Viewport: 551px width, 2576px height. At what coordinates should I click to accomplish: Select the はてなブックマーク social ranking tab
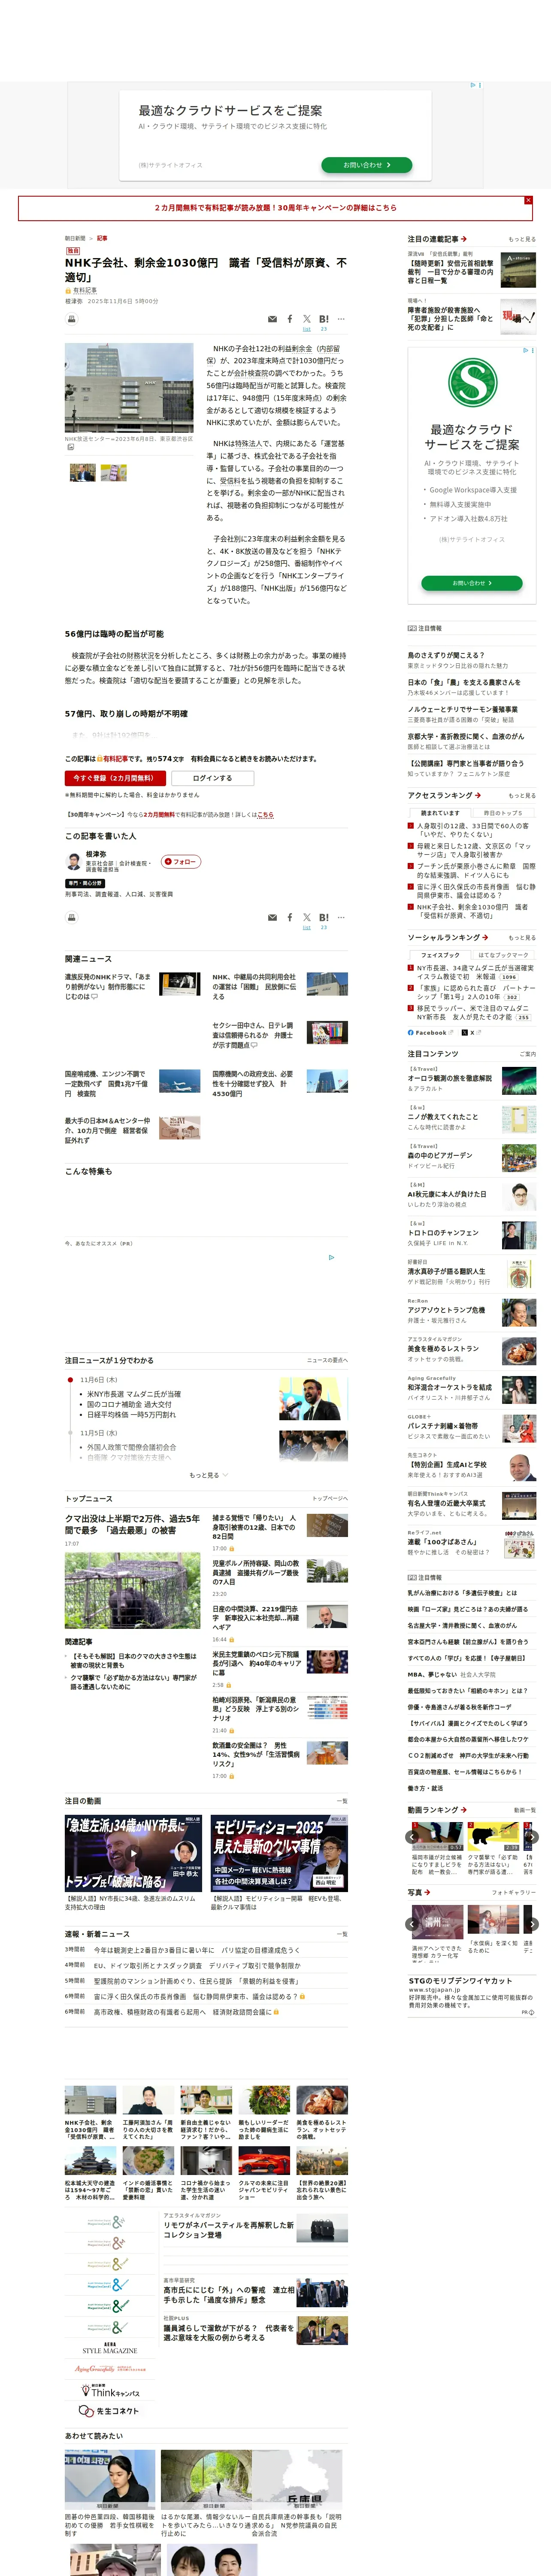click(503, 955)
